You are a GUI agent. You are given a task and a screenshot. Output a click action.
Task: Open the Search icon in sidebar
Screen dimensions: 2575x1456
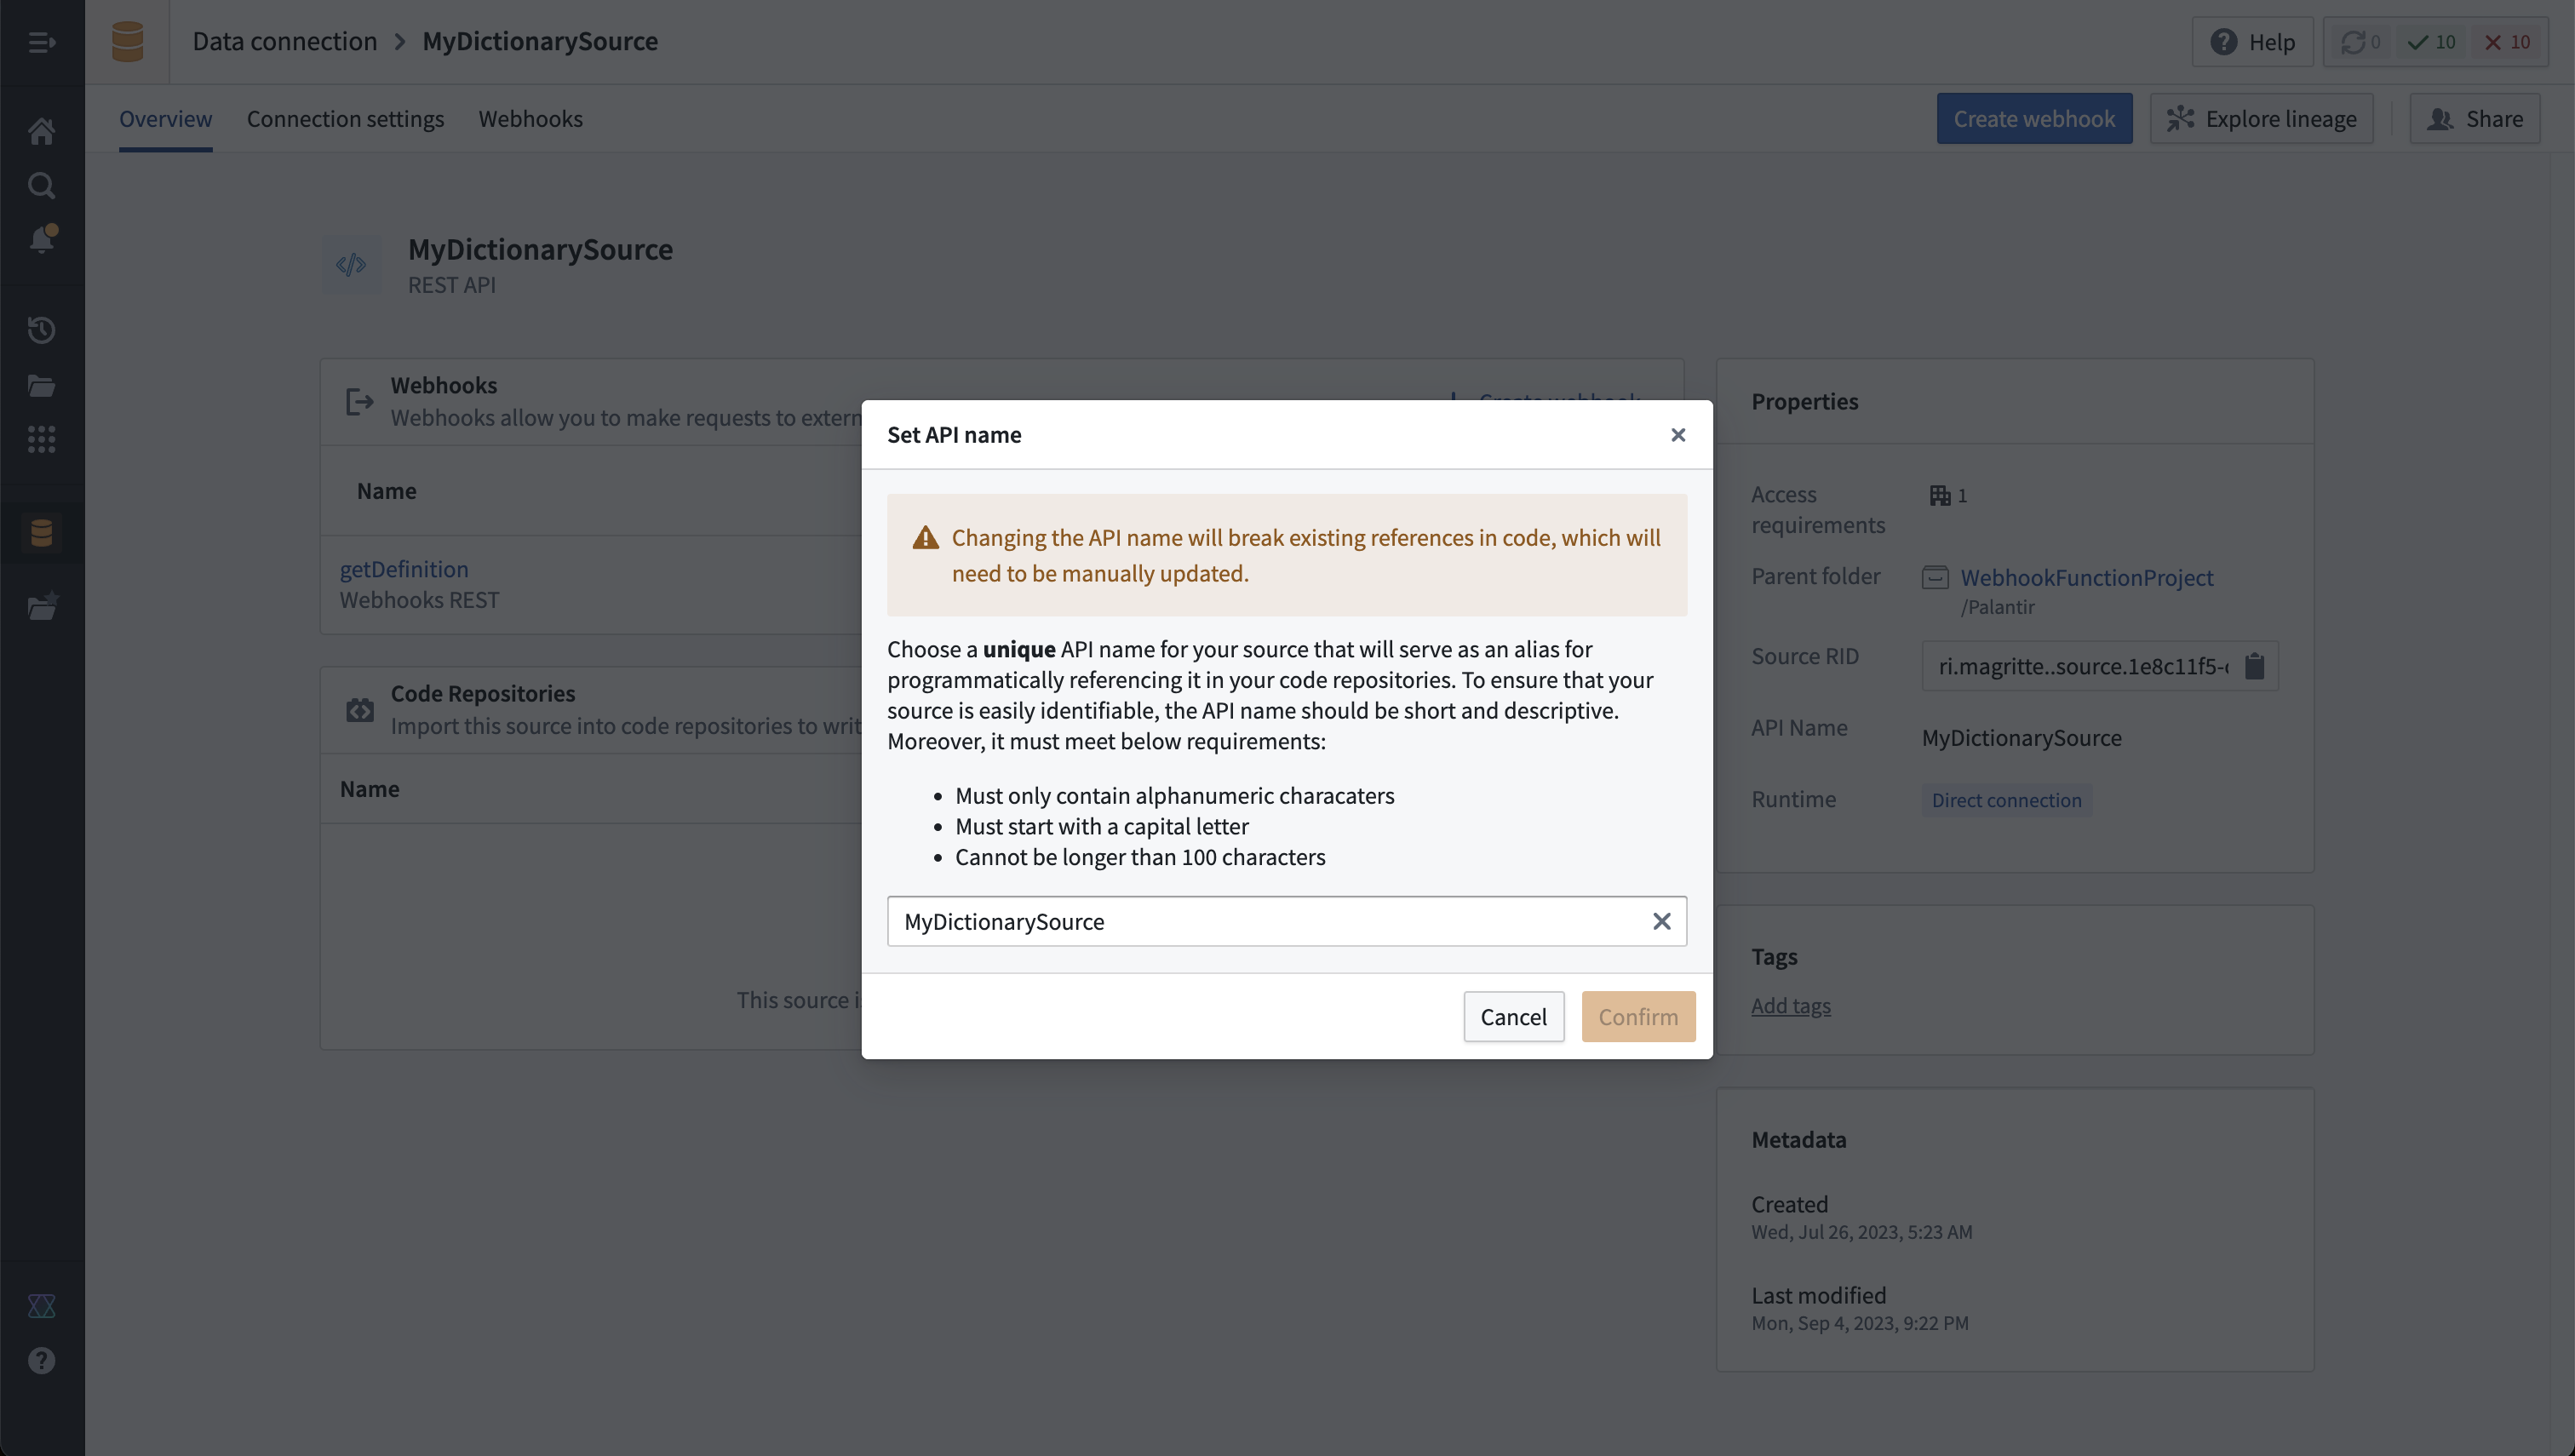[41, 185]
